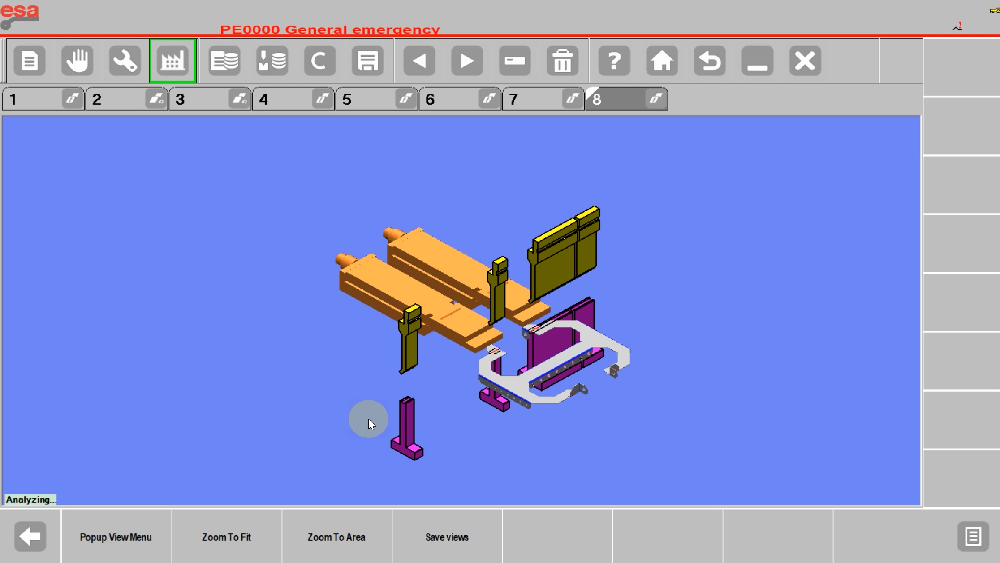Select bend step tab 2
Screen dimensions: 1000x563
click(127, 99)
